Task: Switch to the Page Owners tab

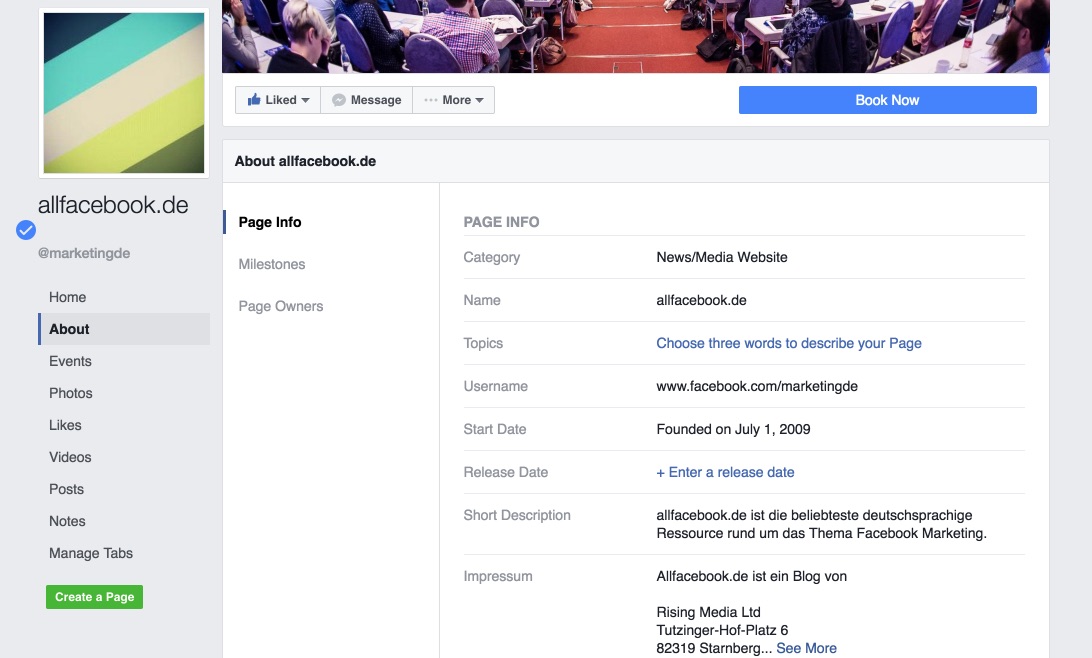Action: click(281, 306)
